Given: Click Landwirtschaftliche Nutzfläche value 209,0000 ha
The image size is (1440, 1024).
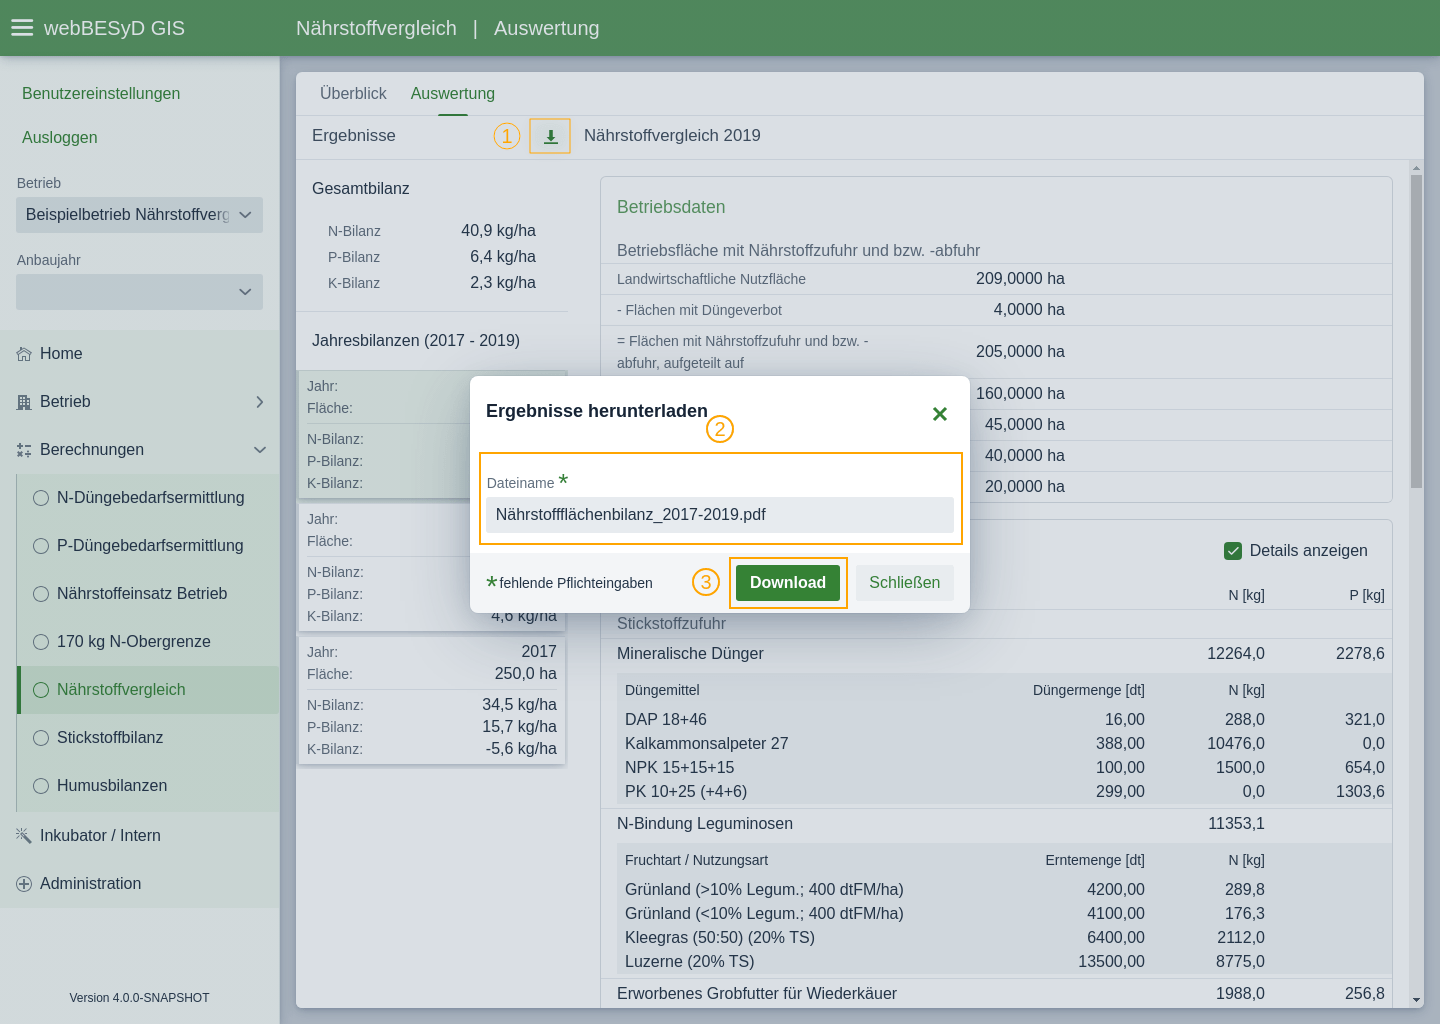Looking at the screenshot, I should [x=1020, y=279].
